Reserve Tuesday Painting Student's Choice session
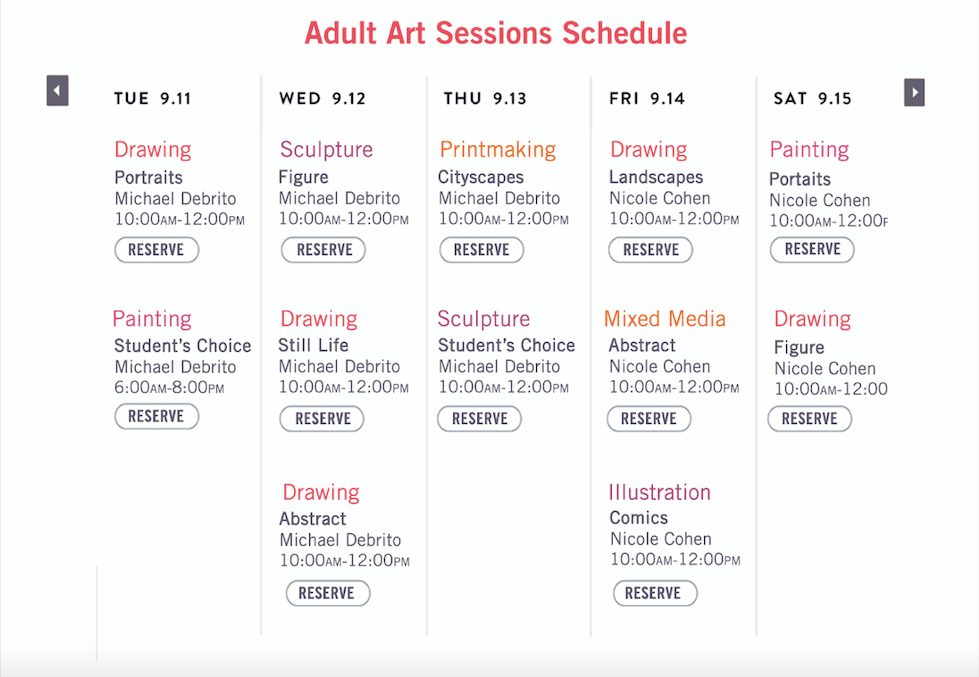The width and height of the screenshot is (979, 677). tap(157, 417)
